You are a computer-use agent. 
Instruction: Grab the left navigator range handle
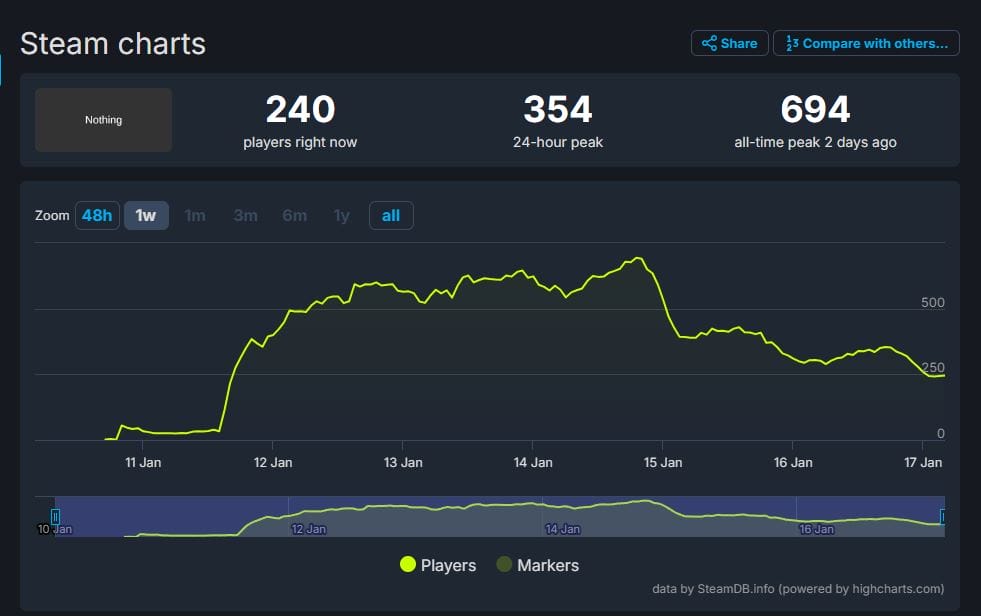pyautogui.click(x=55, y=517)
